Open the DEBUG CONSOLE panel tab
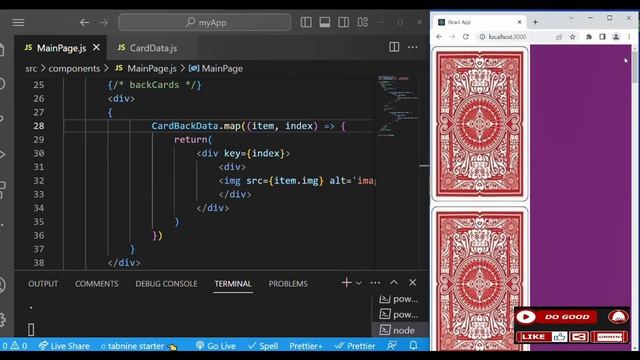 [x=167, y=284]
